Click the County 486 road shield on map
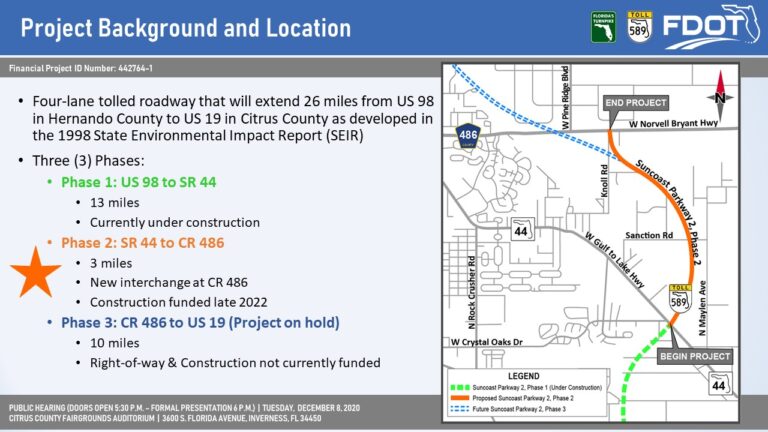Screen dimensions: 768x432 coord(468,136)
